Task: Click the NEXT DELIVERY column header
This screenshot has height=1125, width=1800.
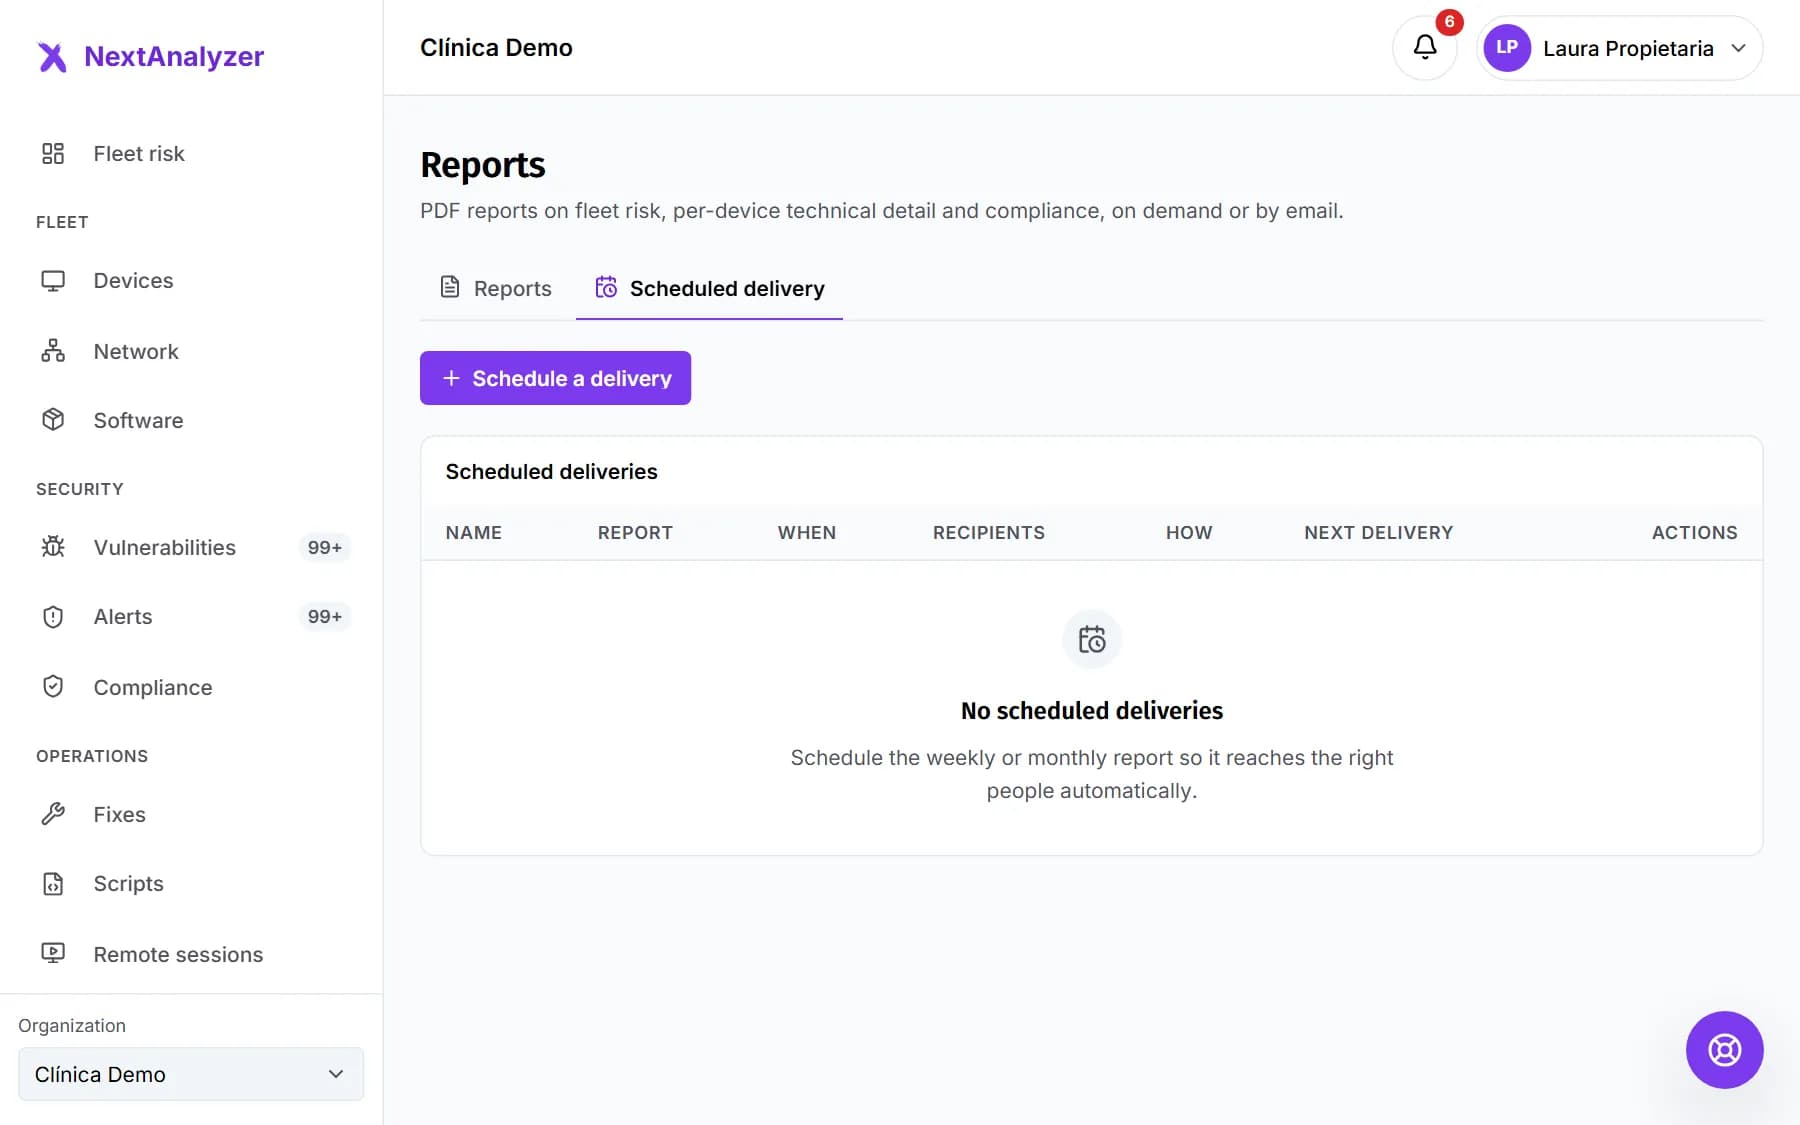Action: 1378,533
